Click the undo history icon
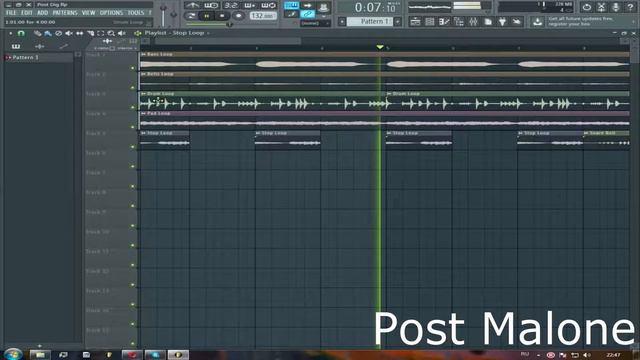Screen dimensions: 640x360 [587, 7]
